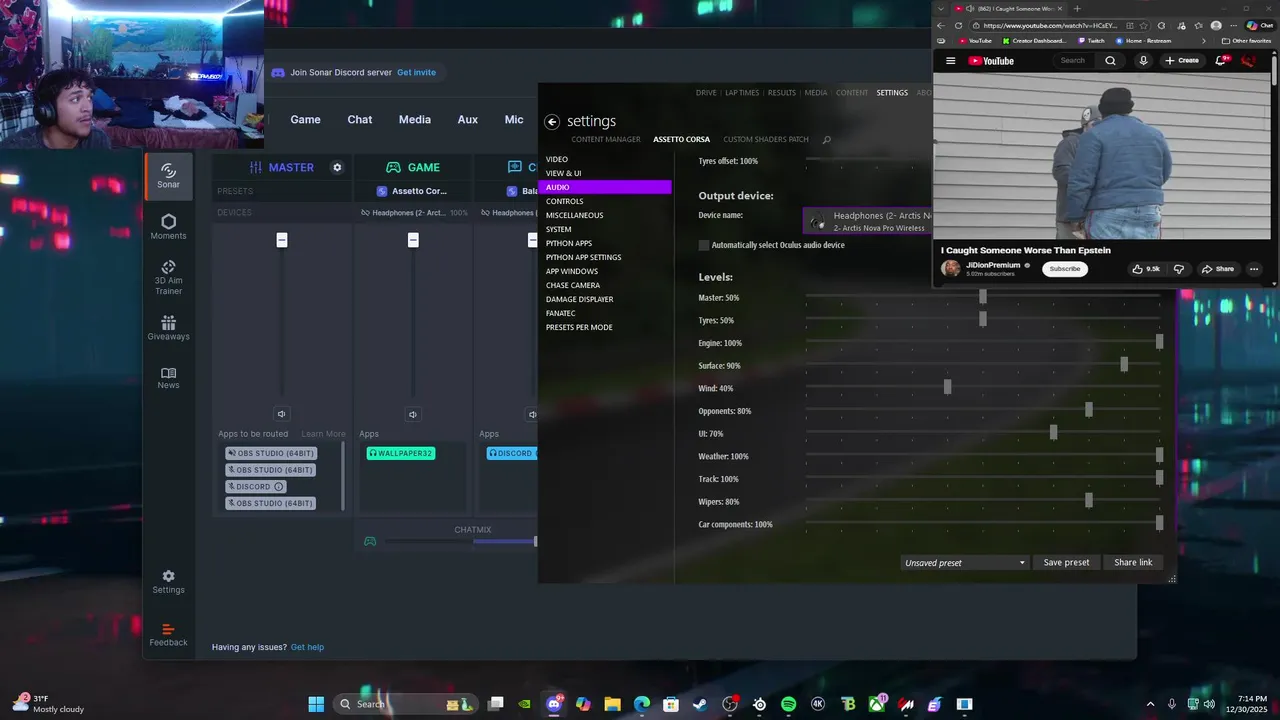Like the YouTube video
This screenshot has height=720, width=1280.
1145,269
